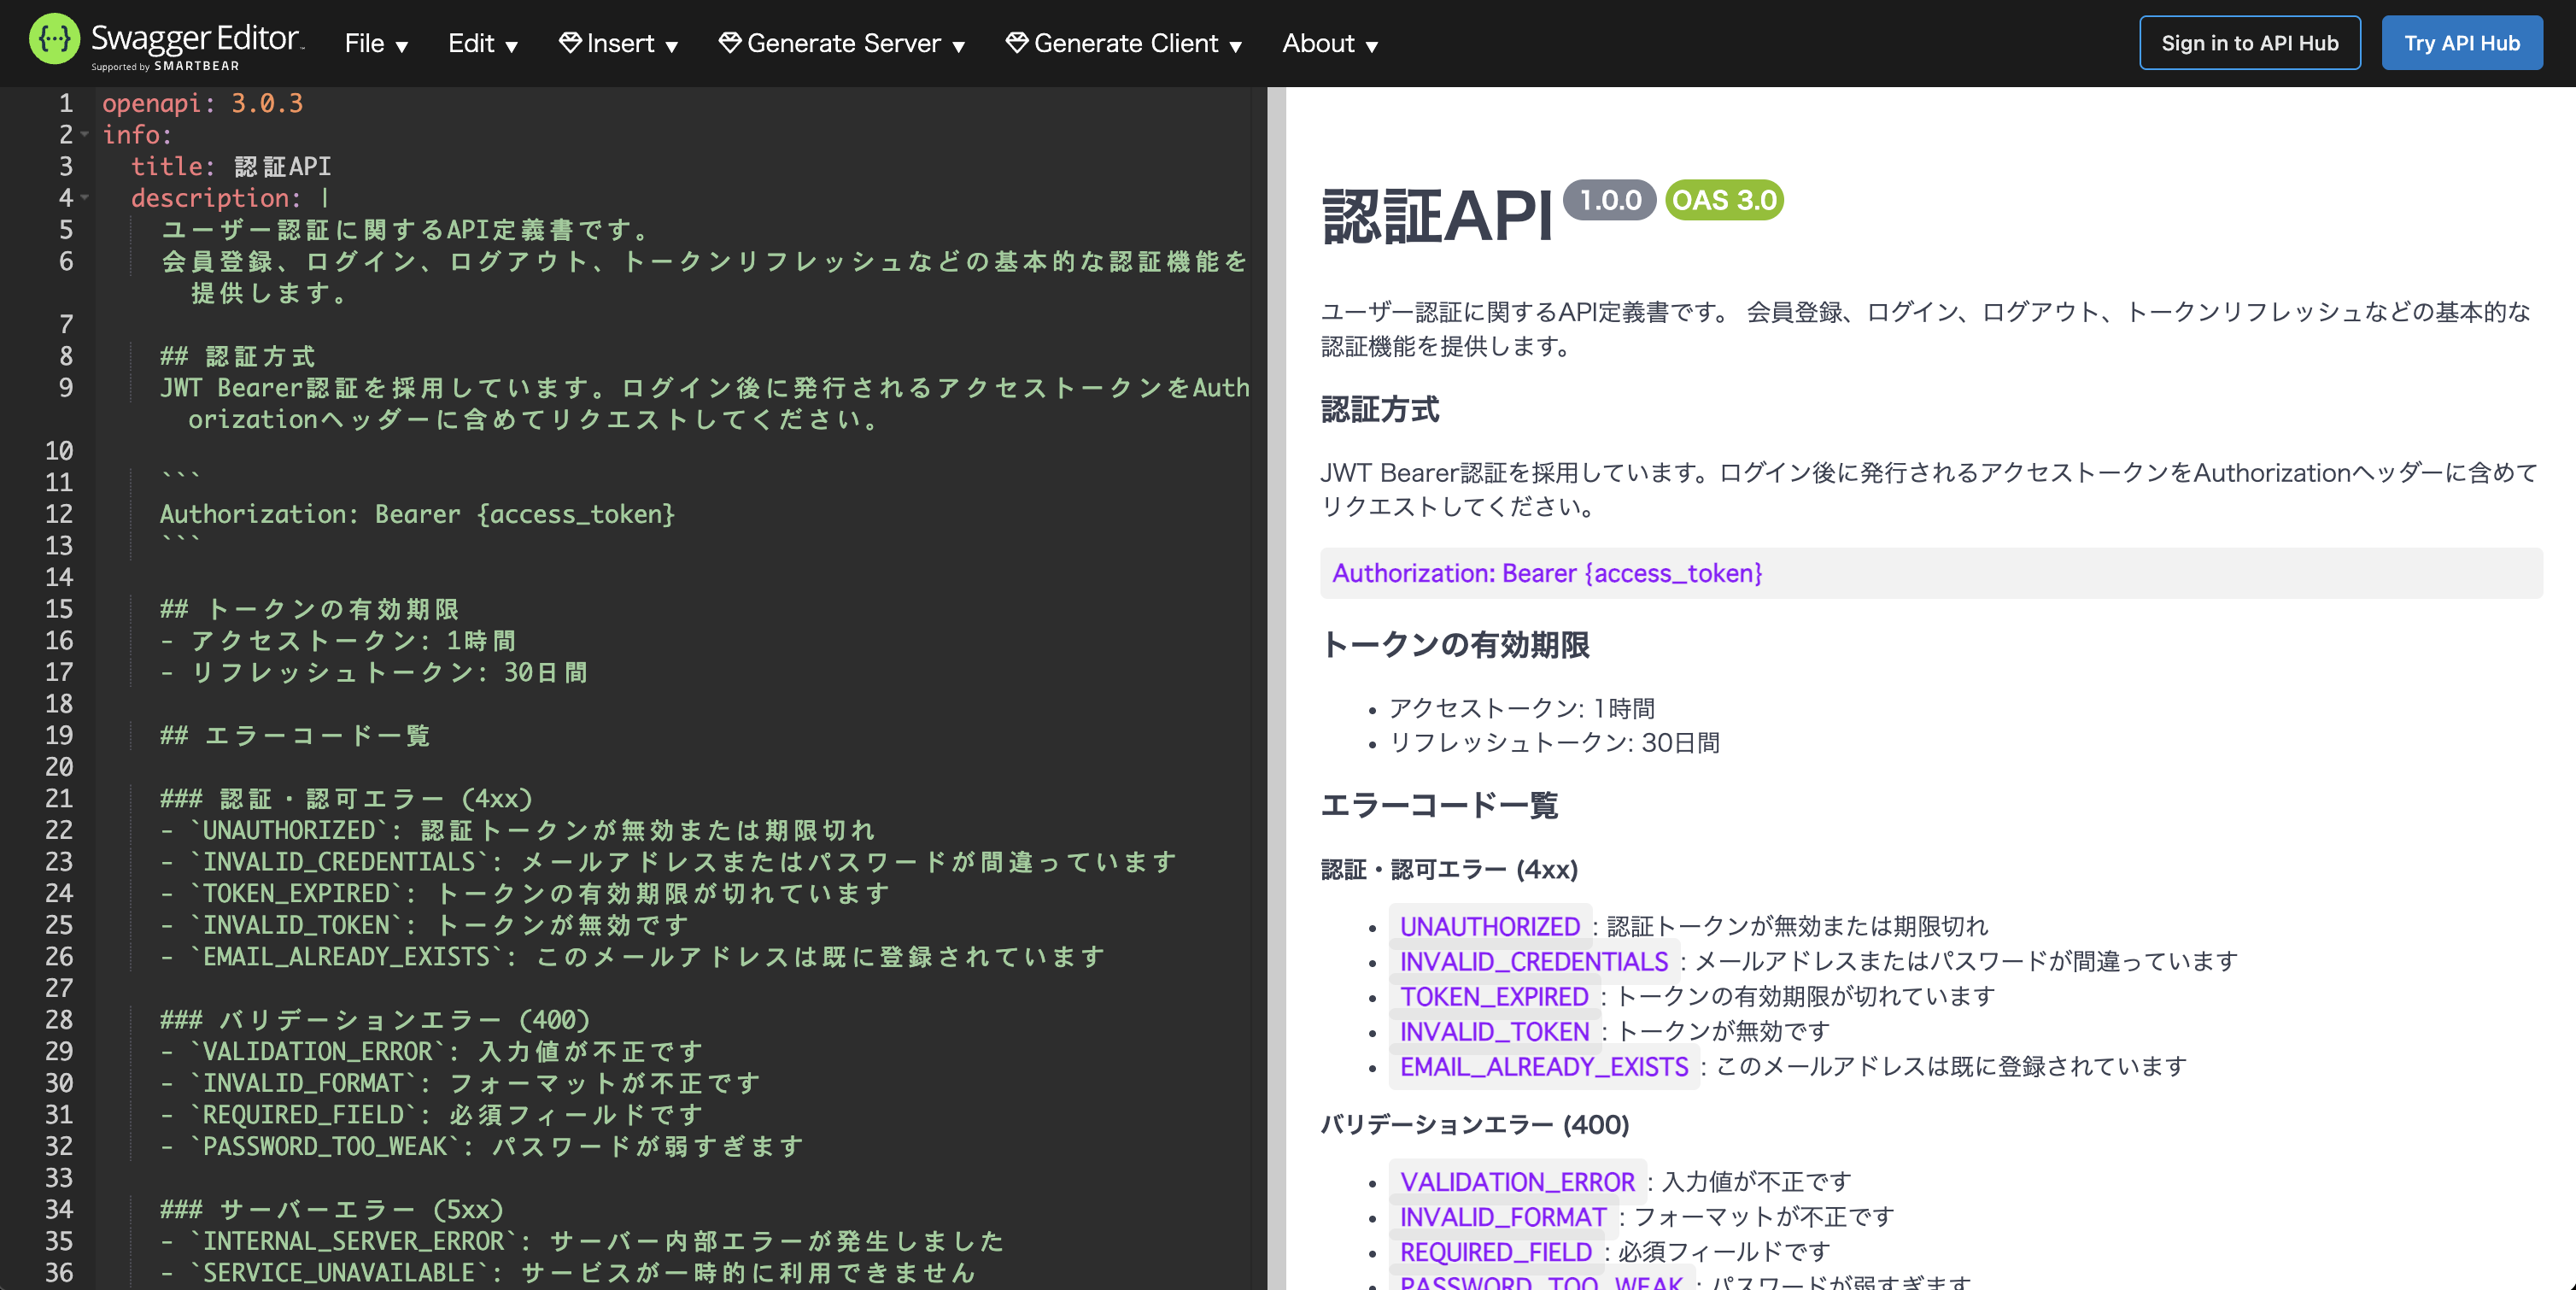
Task: Click the Swagger Editor logo icon
Action: [x=54, y=40]
